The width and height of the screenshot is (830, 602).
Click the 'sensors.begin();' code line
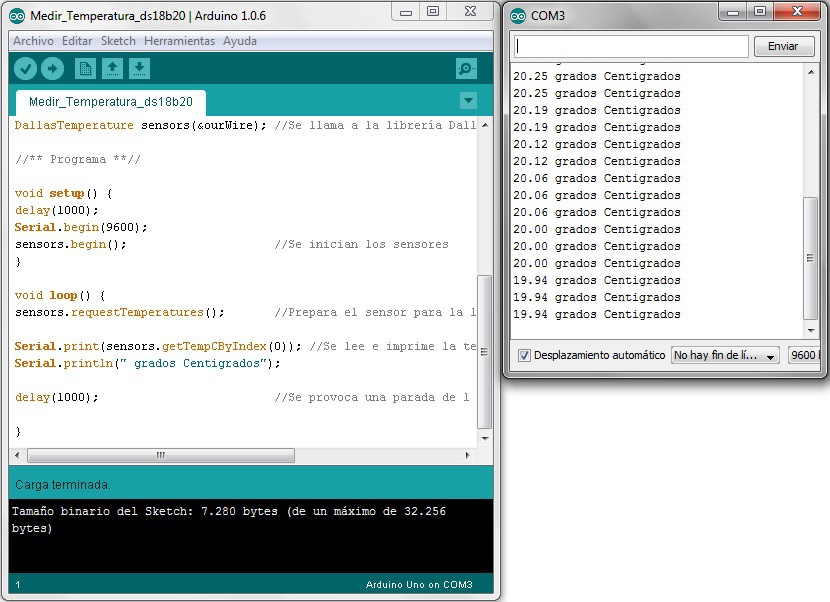[x=70, y=244]
